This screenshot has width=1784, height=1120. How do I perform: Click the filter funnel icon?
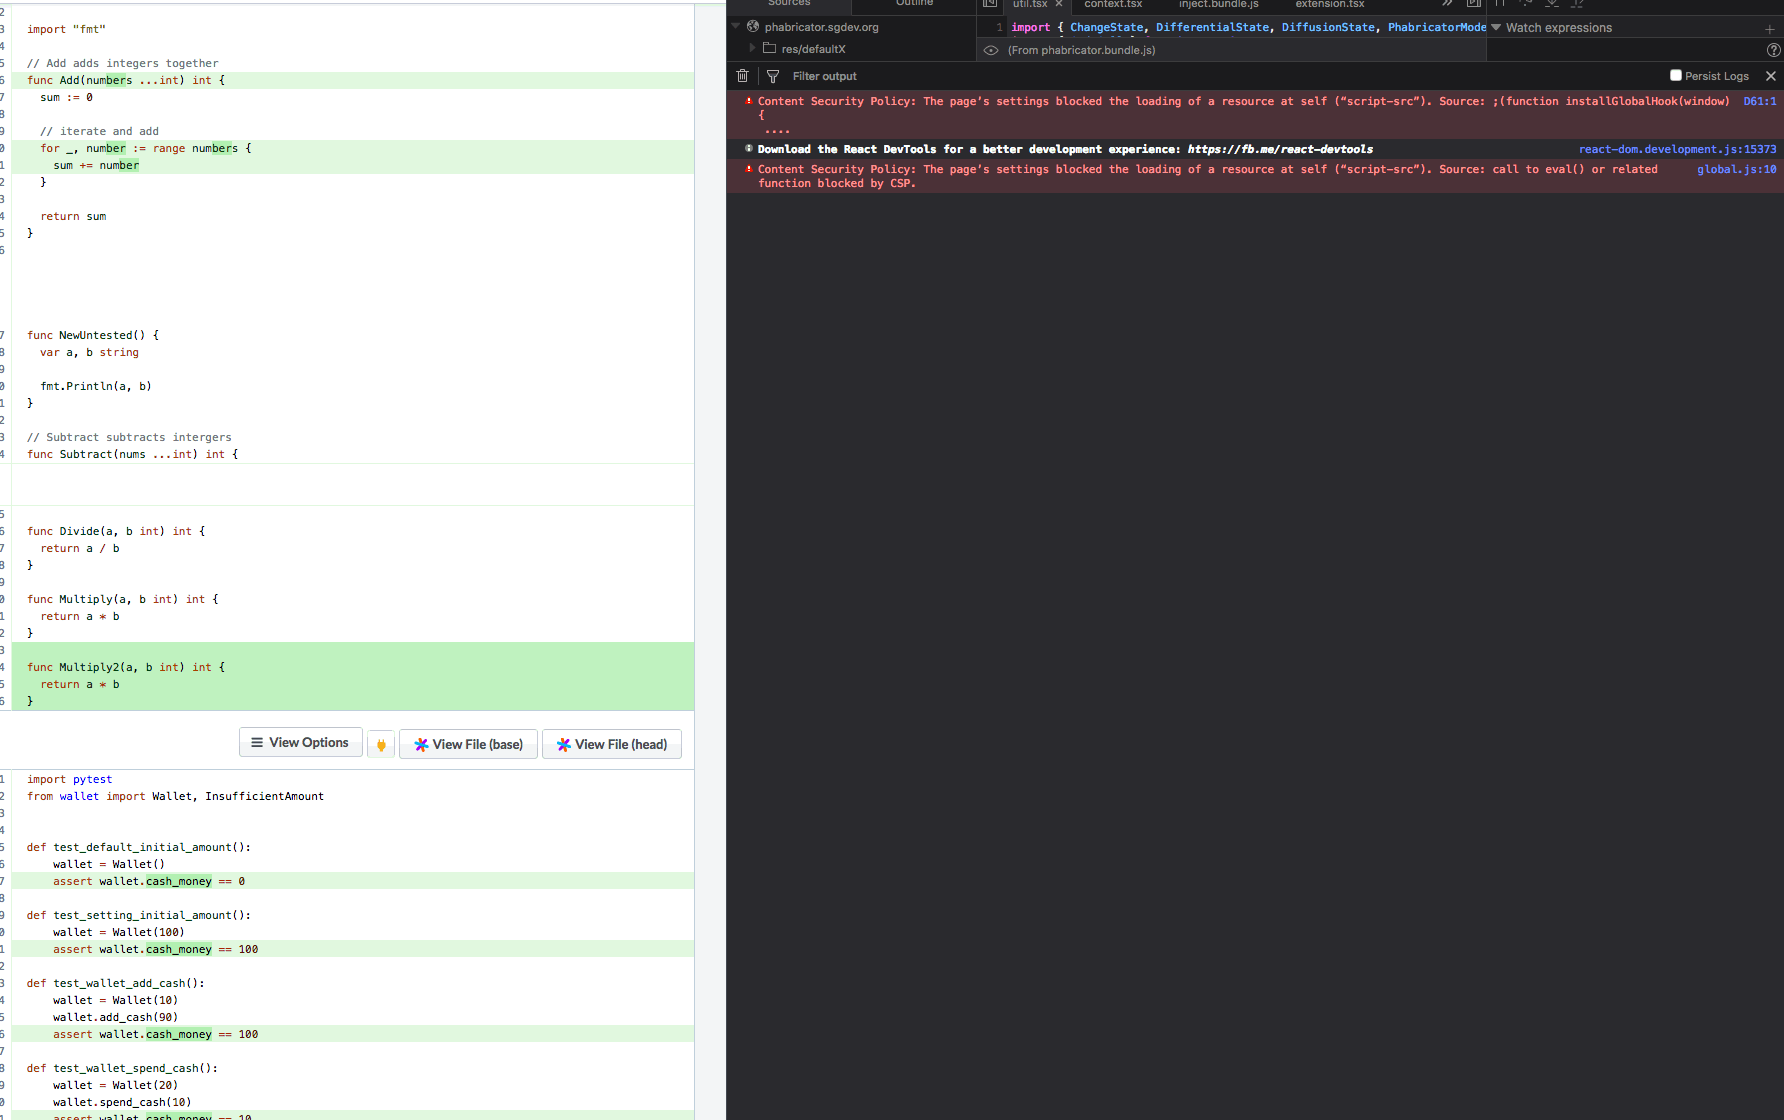(773, 76)
